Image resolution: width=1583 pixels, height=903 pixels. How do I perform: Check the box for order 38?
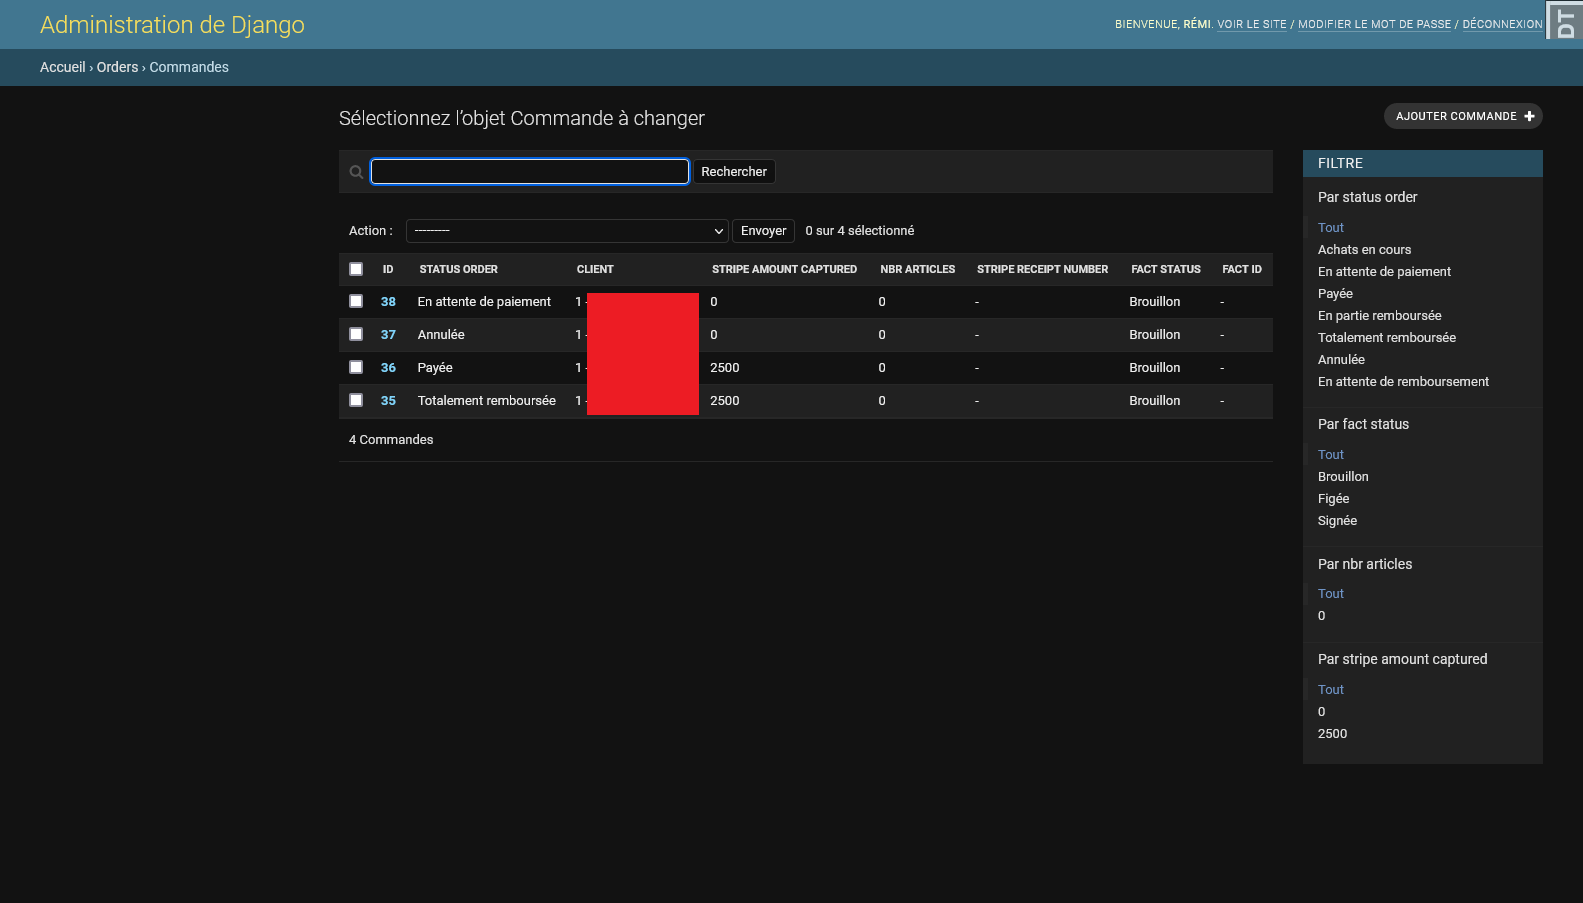(356, 301)
